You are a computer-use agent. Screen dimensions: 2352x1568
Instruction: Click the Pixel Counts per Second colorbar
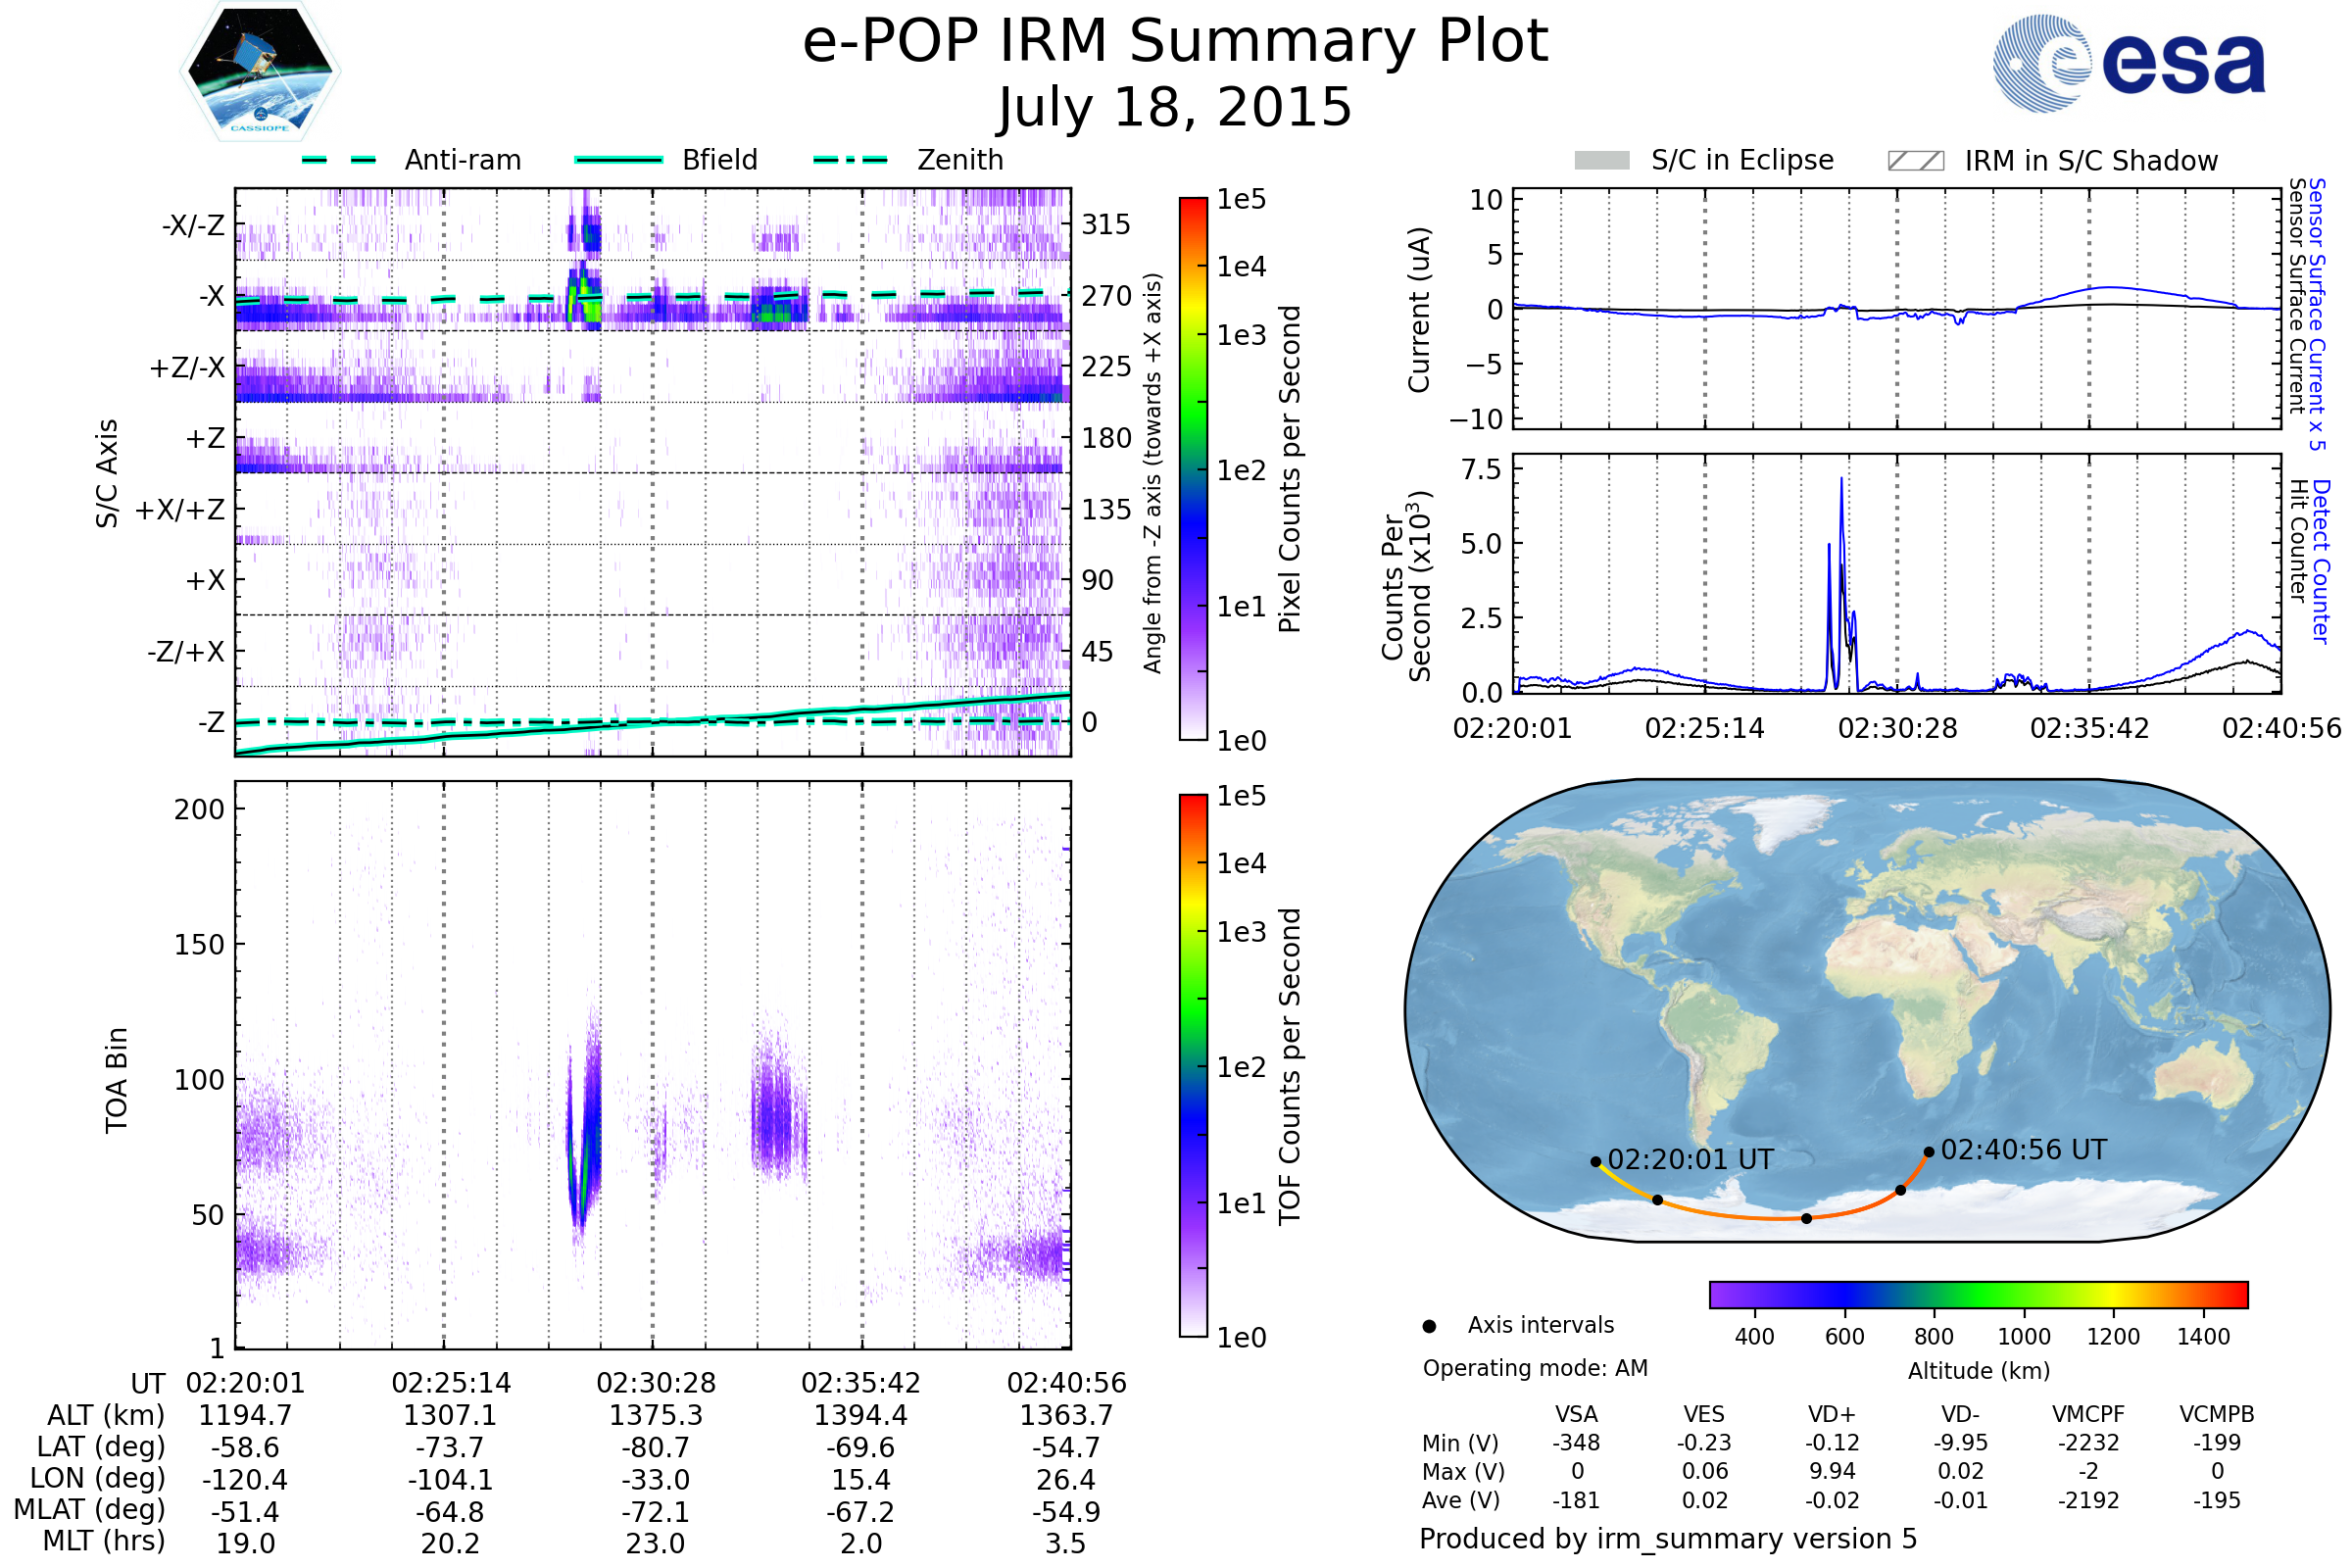coord(1193,469)
